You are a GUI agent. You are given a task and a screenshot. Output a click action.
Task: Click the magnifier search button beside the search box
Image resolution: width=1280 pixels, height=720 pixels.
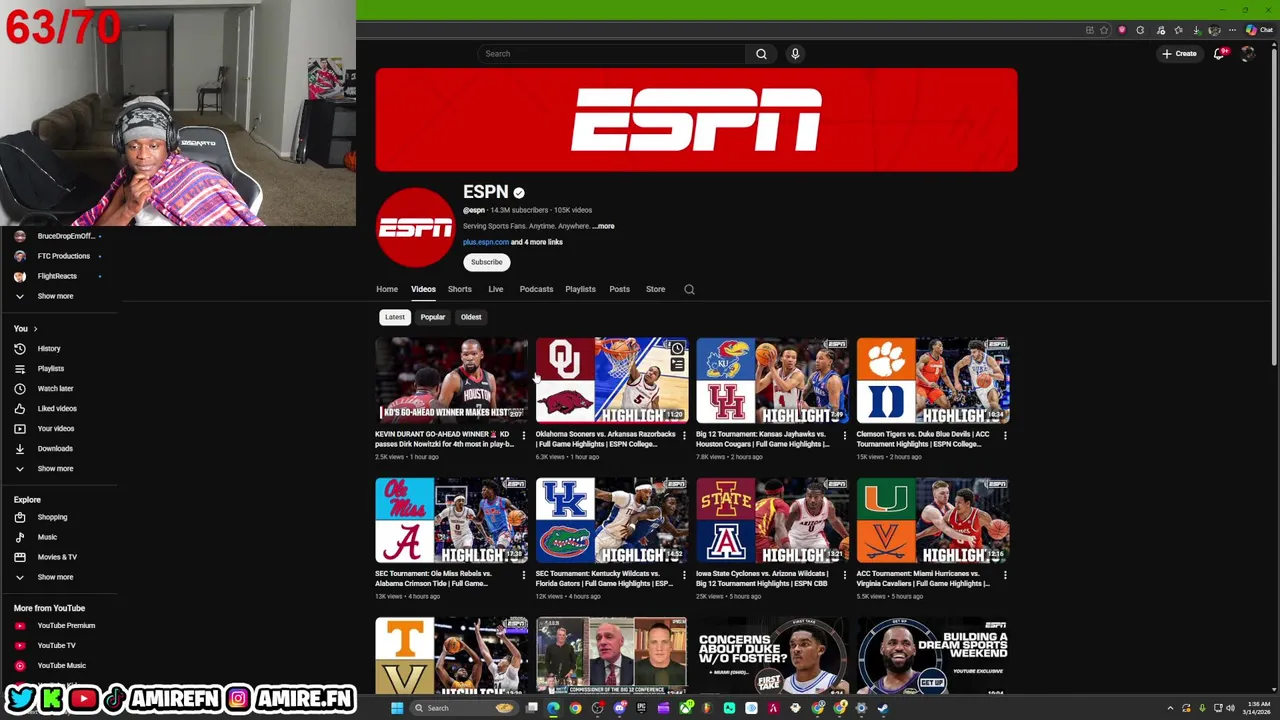[x=761, y=54]
